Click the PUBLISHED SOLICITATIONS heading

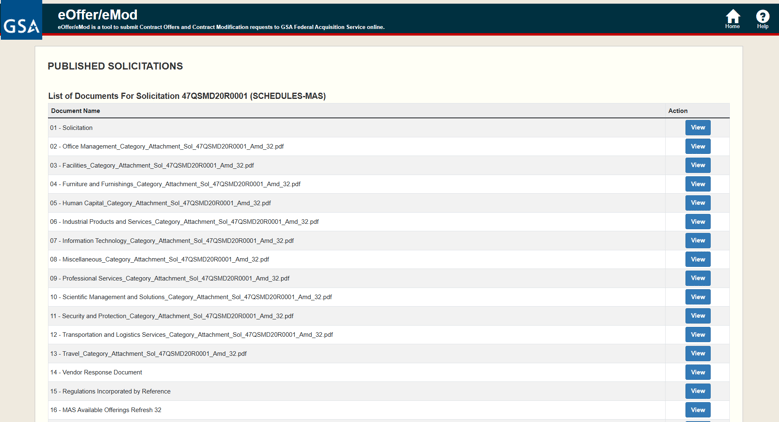click(x=115, y=66)
